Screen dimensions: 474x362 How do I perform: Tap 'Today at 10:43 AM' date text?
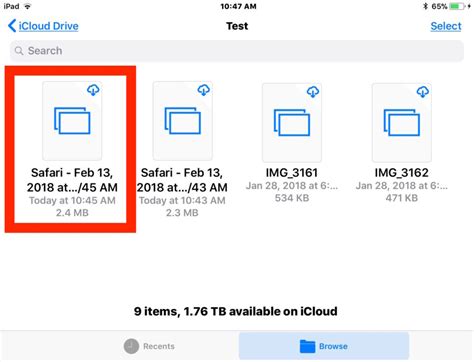182,201
